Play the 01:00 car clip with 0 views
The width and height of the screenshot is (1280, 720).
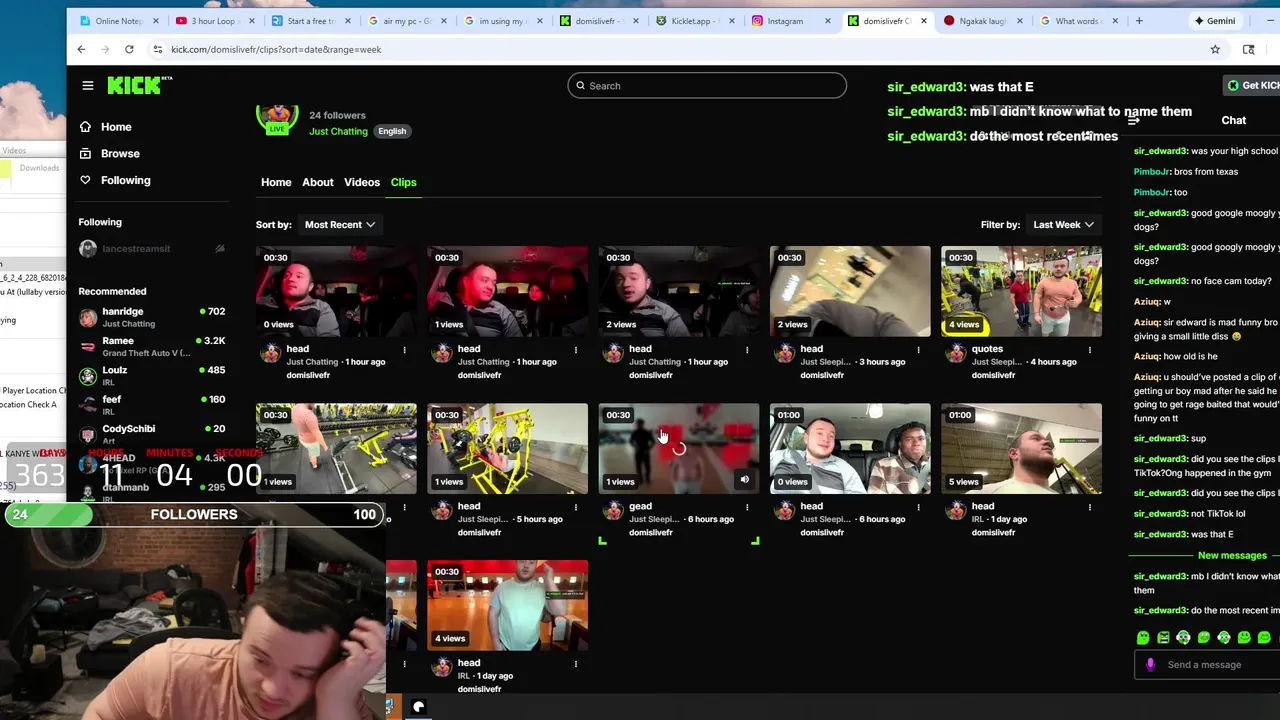850,449
